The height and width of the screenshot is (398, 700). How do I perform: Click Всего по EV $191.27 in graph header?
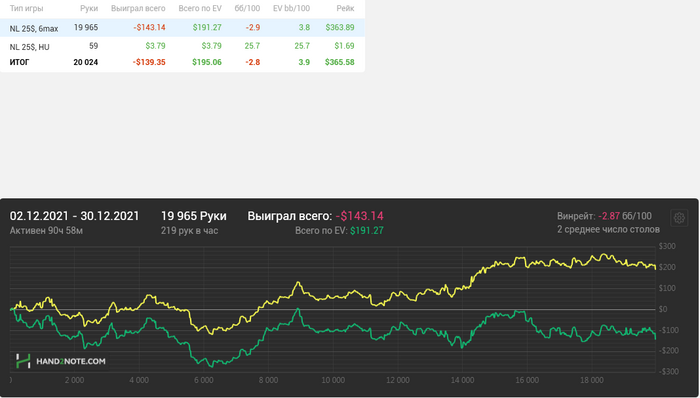(339, 231)
